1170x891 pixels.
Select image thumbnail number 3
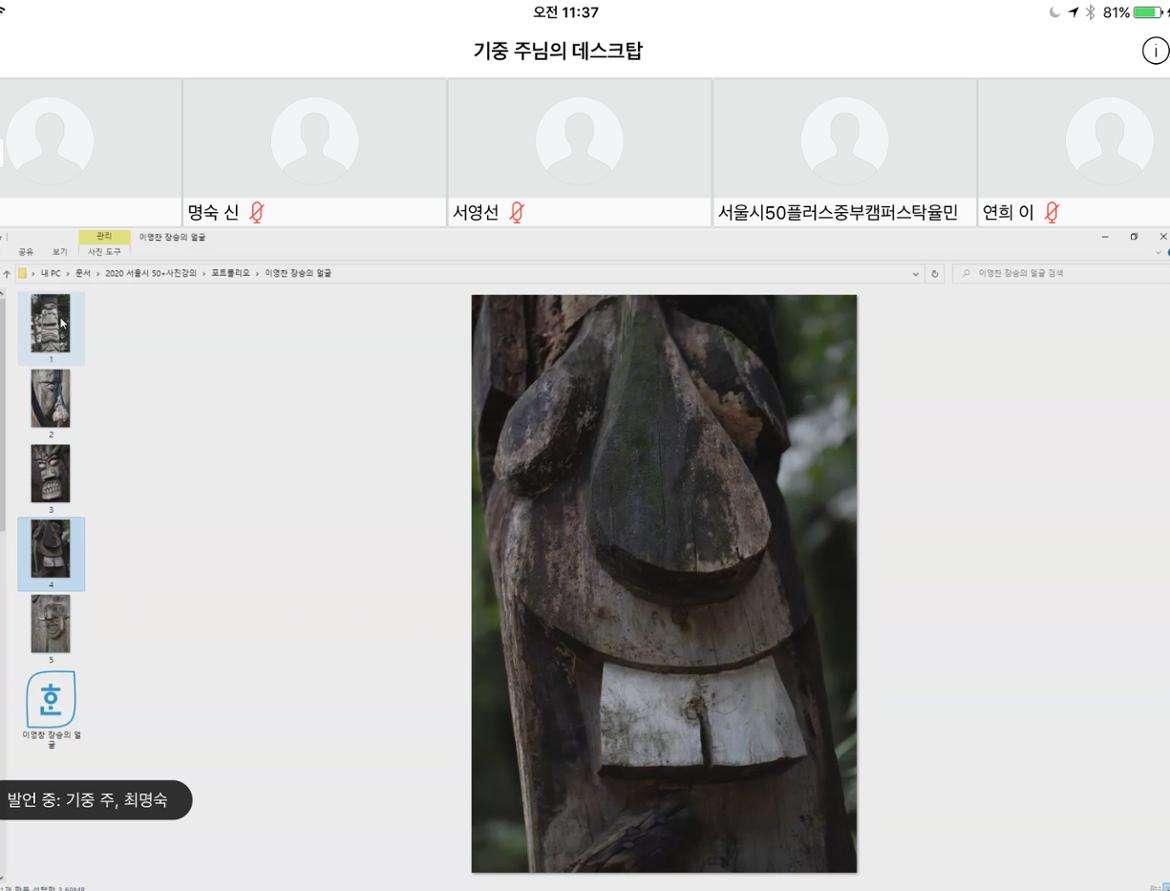point(50,474)
